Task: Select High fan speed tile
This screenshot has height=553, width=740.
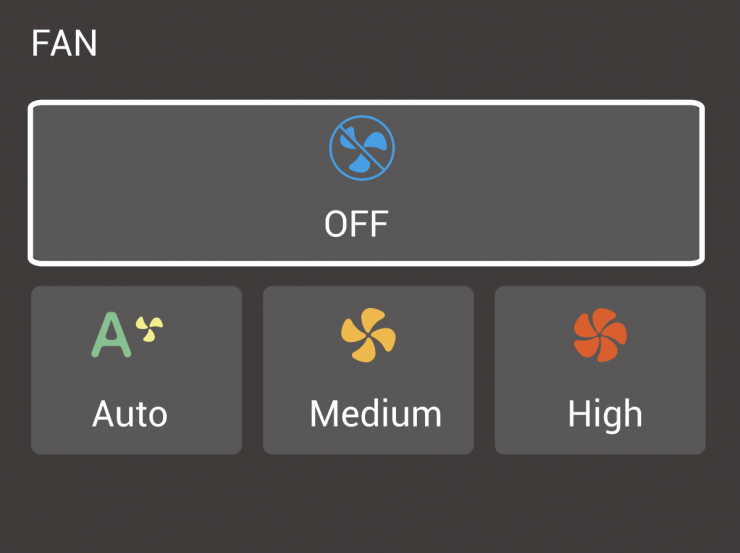Action: click(600, 370)
